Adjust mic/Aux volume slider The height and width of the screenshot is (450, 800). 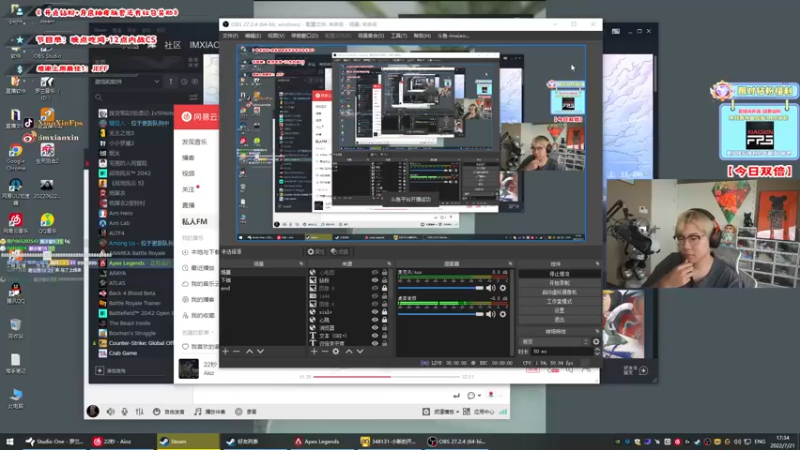440,288
